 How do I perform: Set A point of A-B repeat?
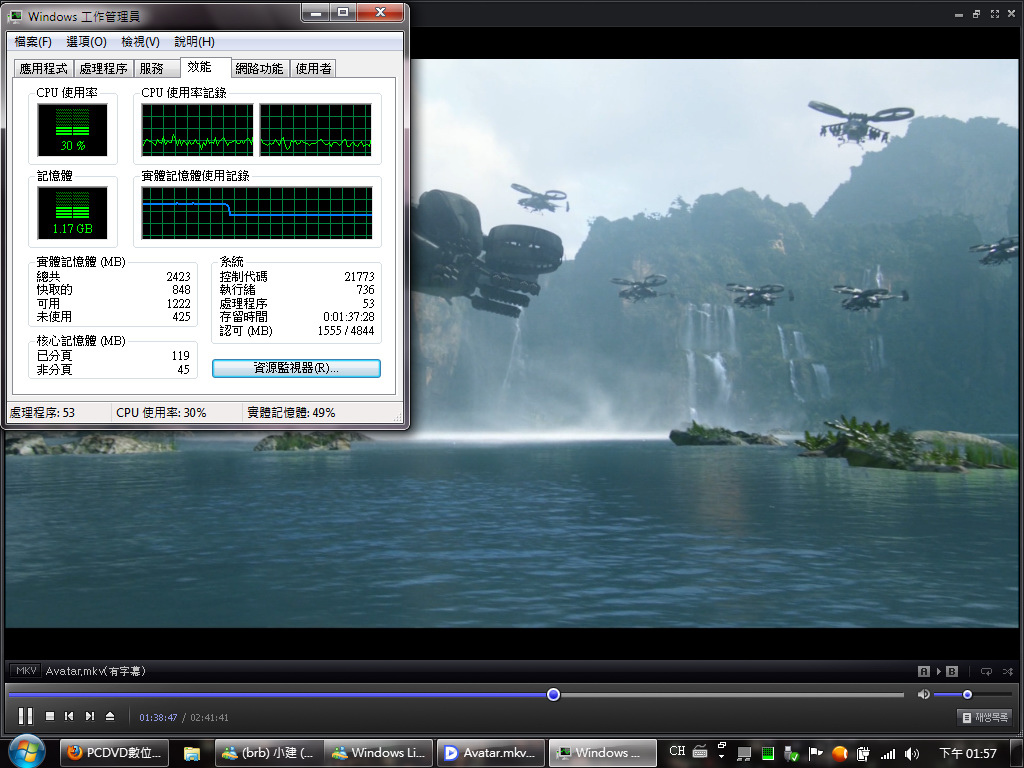[923, 671]
